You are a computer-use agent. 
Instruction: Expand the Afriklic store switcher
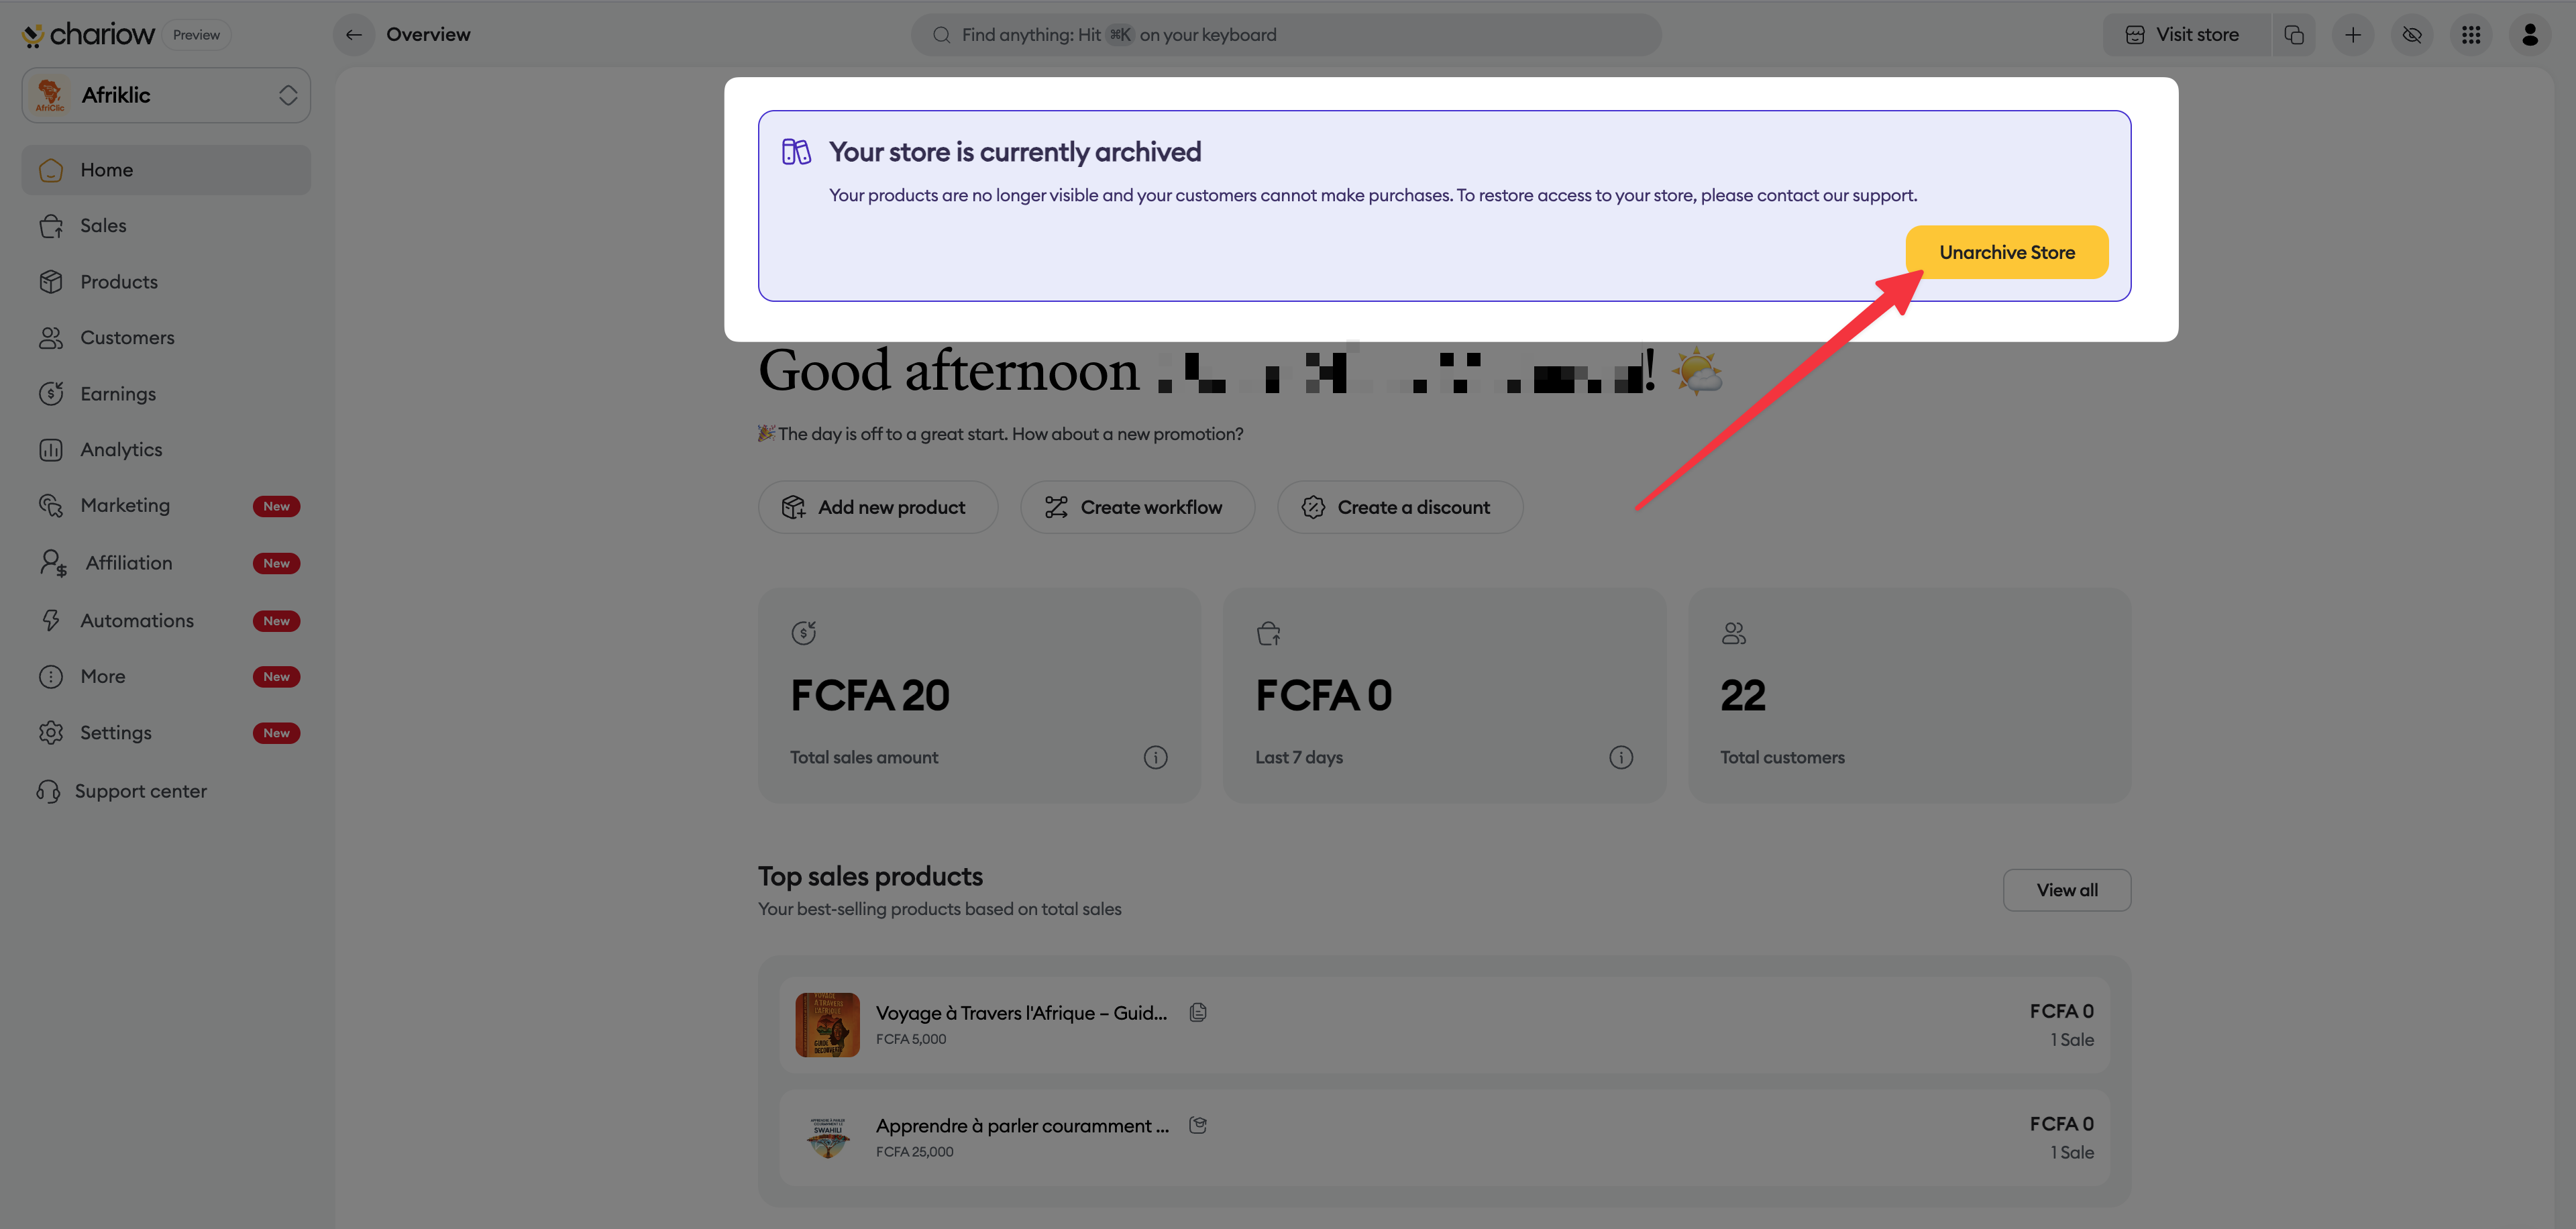tap(166, 95)
